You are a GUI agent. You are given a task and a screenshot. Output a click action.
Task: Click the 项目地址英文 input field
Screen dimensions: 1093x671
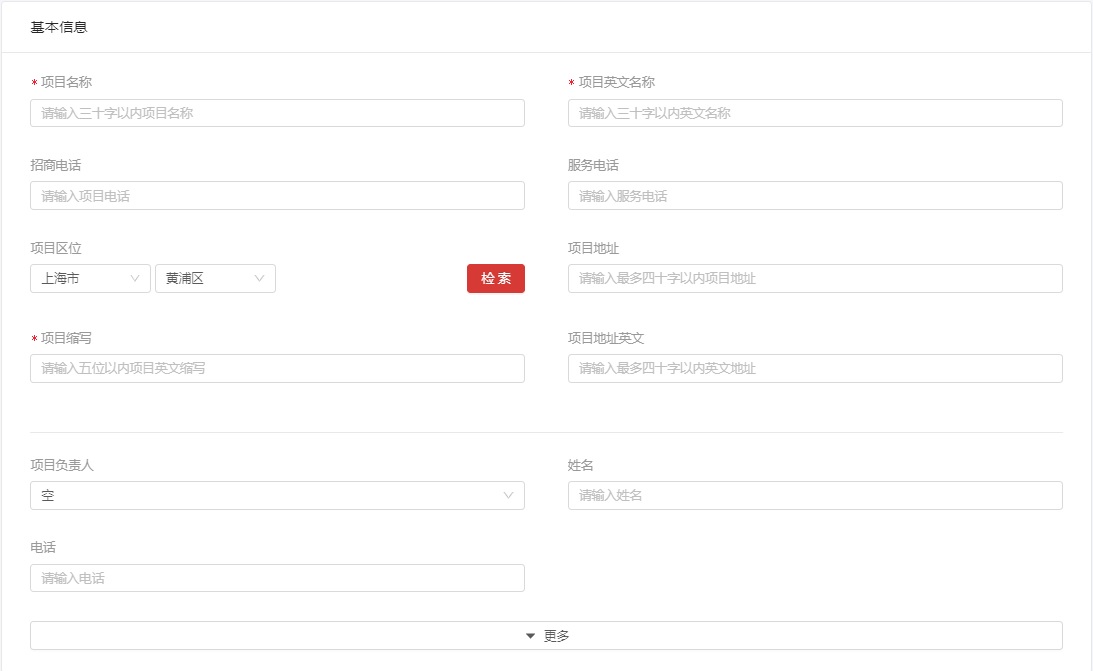[814, 369]
